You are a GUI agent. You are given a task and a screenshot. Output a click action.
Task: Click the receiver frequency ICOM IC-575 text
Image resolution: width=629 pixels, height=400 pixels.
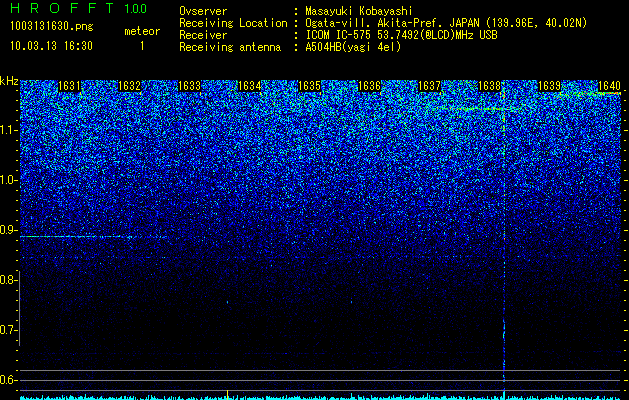(402, 35)
